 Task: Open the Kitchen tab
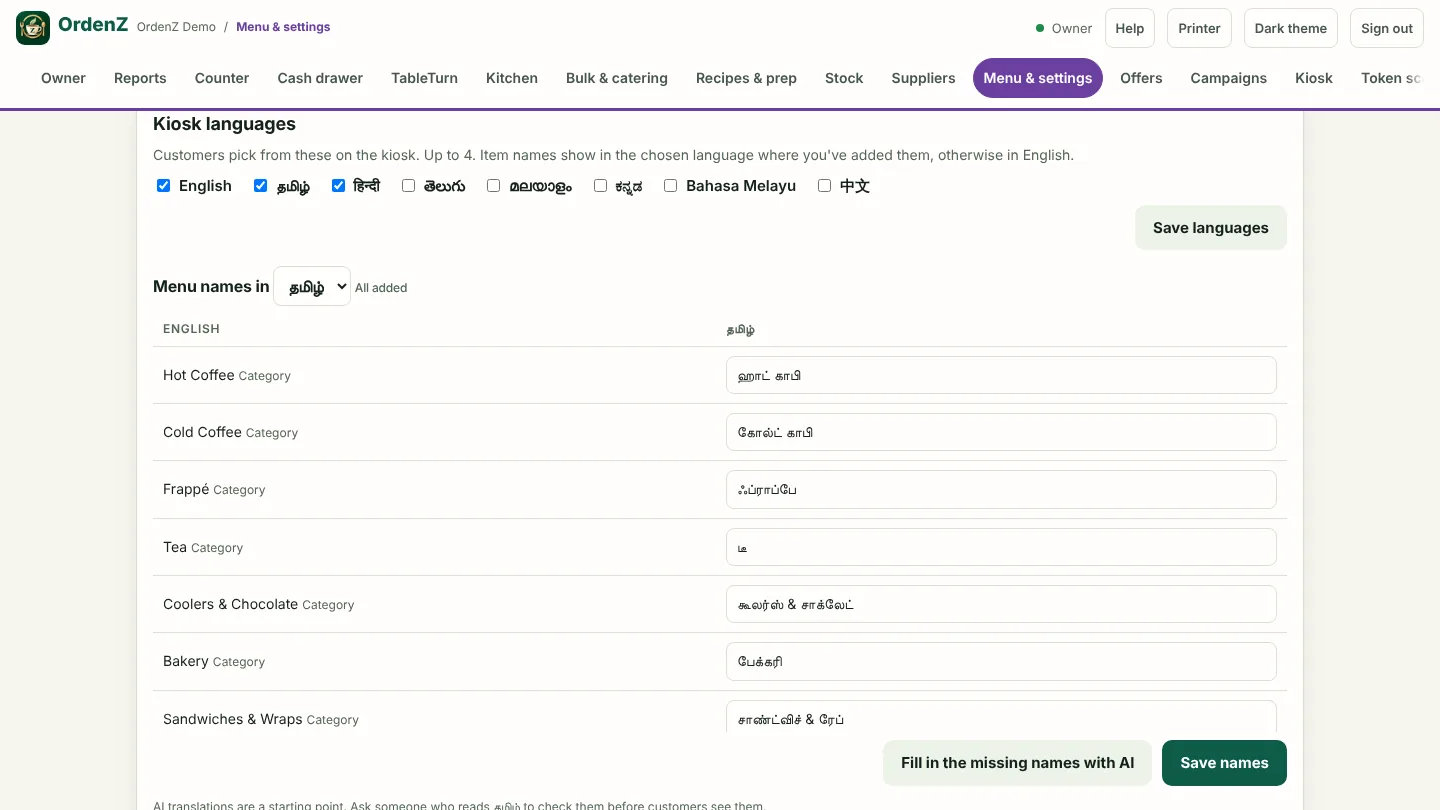(x=512, y=78)
